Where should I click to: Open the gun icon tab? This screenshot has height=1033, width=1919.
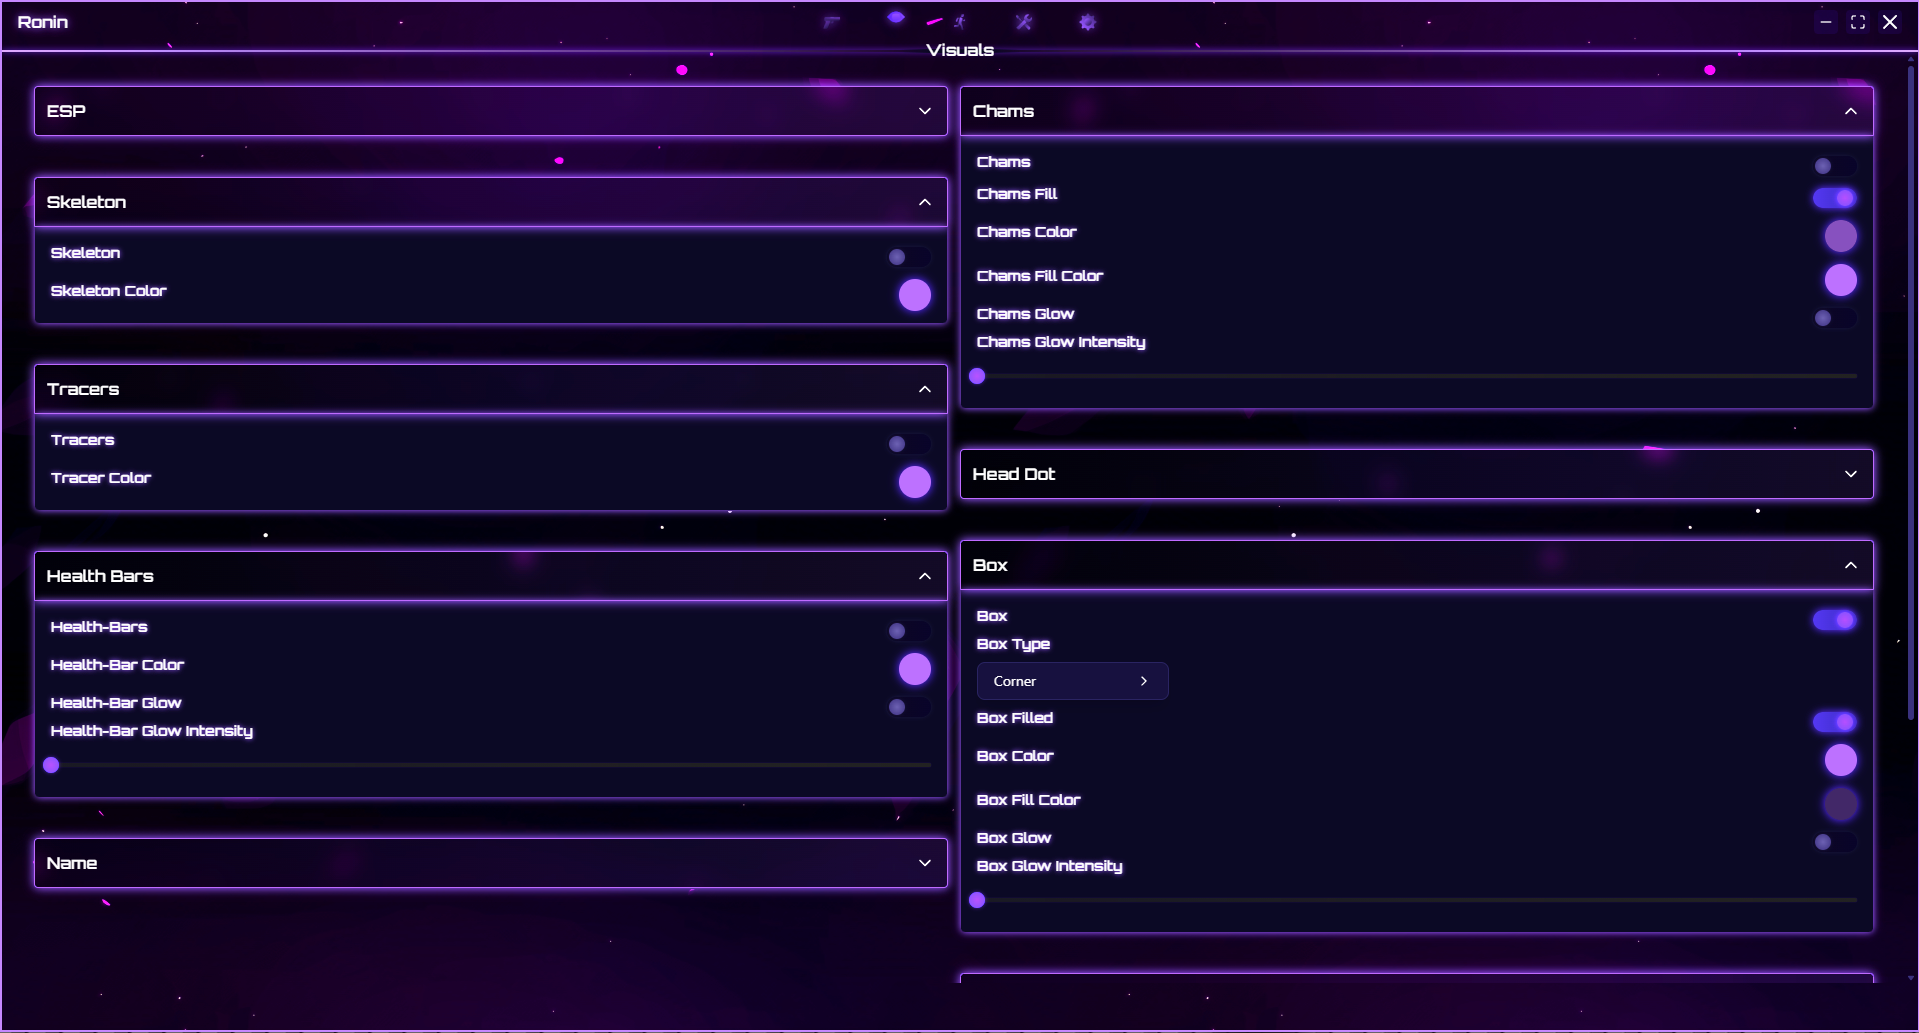pyautogui.click(x=831, y=22)
